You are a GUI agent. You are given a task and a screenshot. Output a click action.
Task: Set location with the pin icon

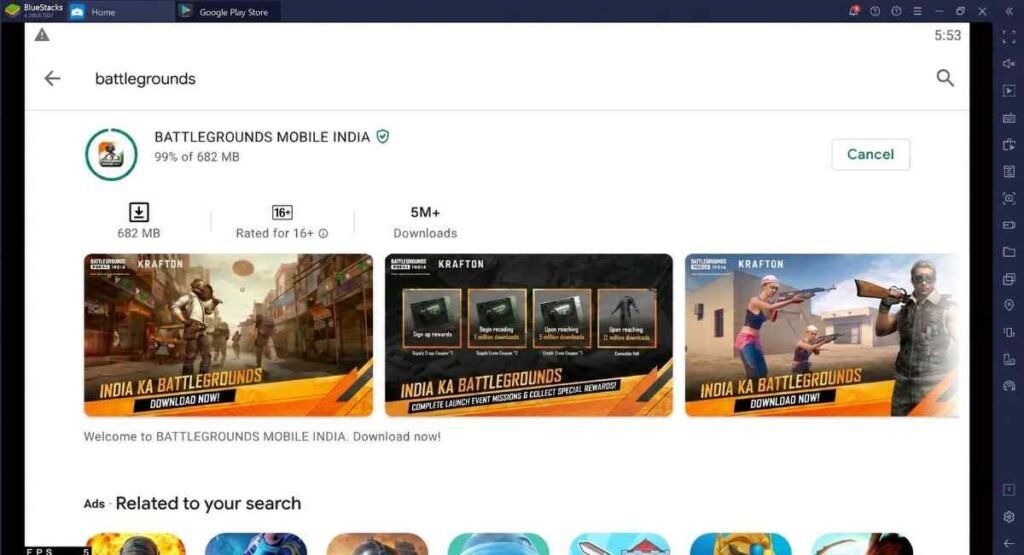click(x=1009, y=306)
